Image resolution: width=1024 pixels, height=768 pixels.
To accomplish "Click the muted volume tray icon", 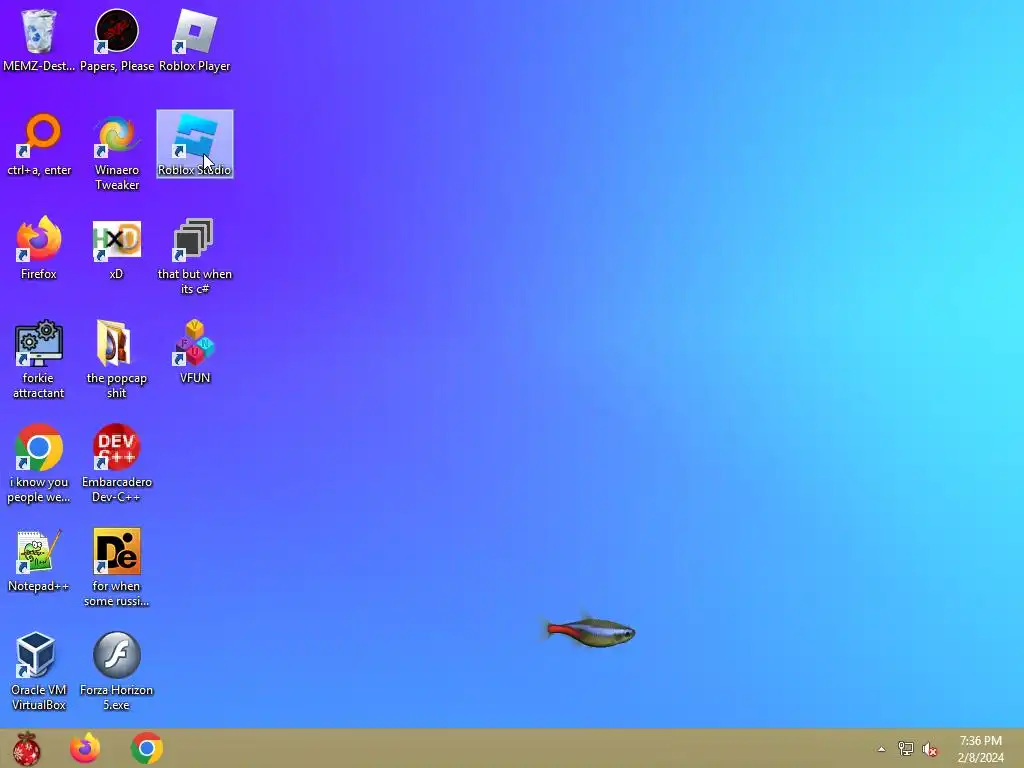I will click(x=929, y=749).
